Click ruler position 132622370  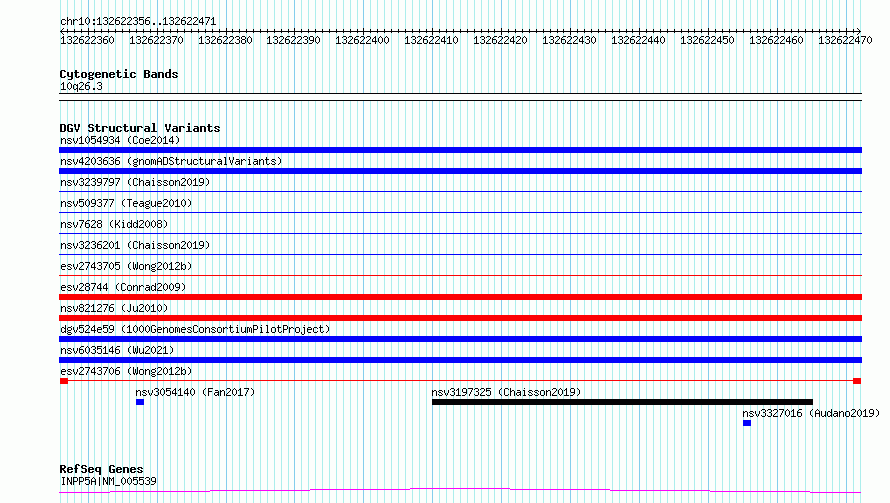coord(156,40)
